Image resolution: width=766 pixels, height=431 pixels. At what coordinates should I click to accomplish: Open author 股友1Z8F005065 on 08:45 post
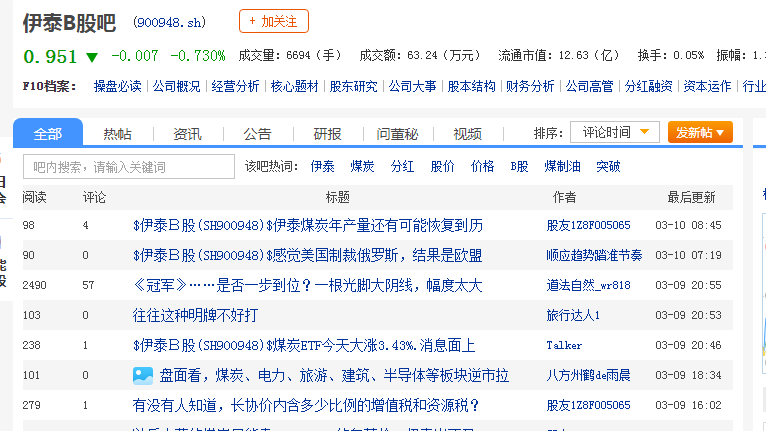pyautogui.click(x=588, y=225)
